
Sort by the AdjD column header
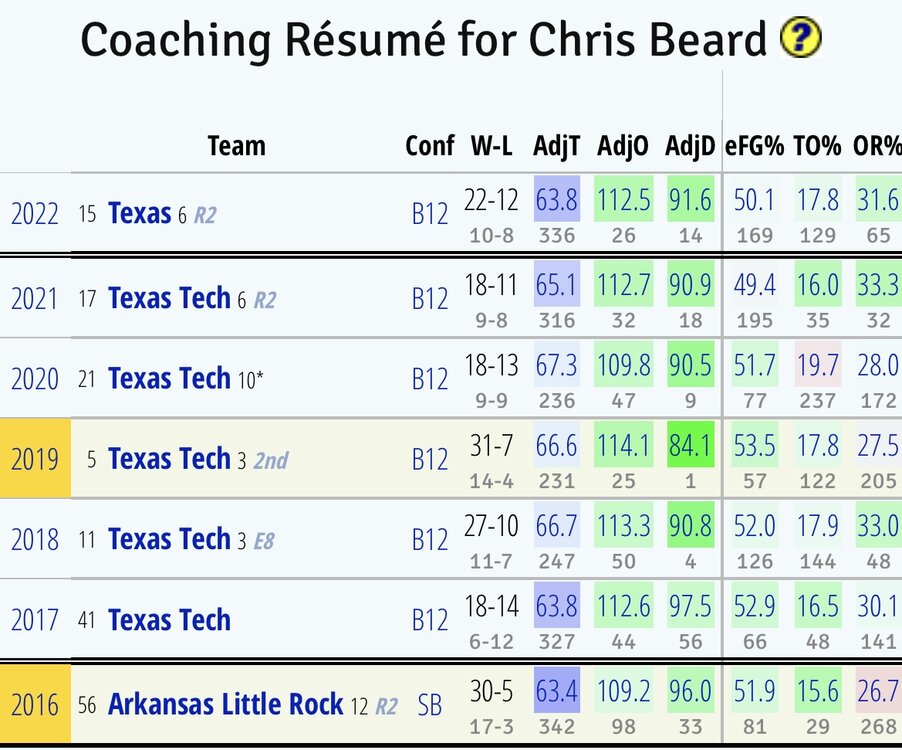690,146
